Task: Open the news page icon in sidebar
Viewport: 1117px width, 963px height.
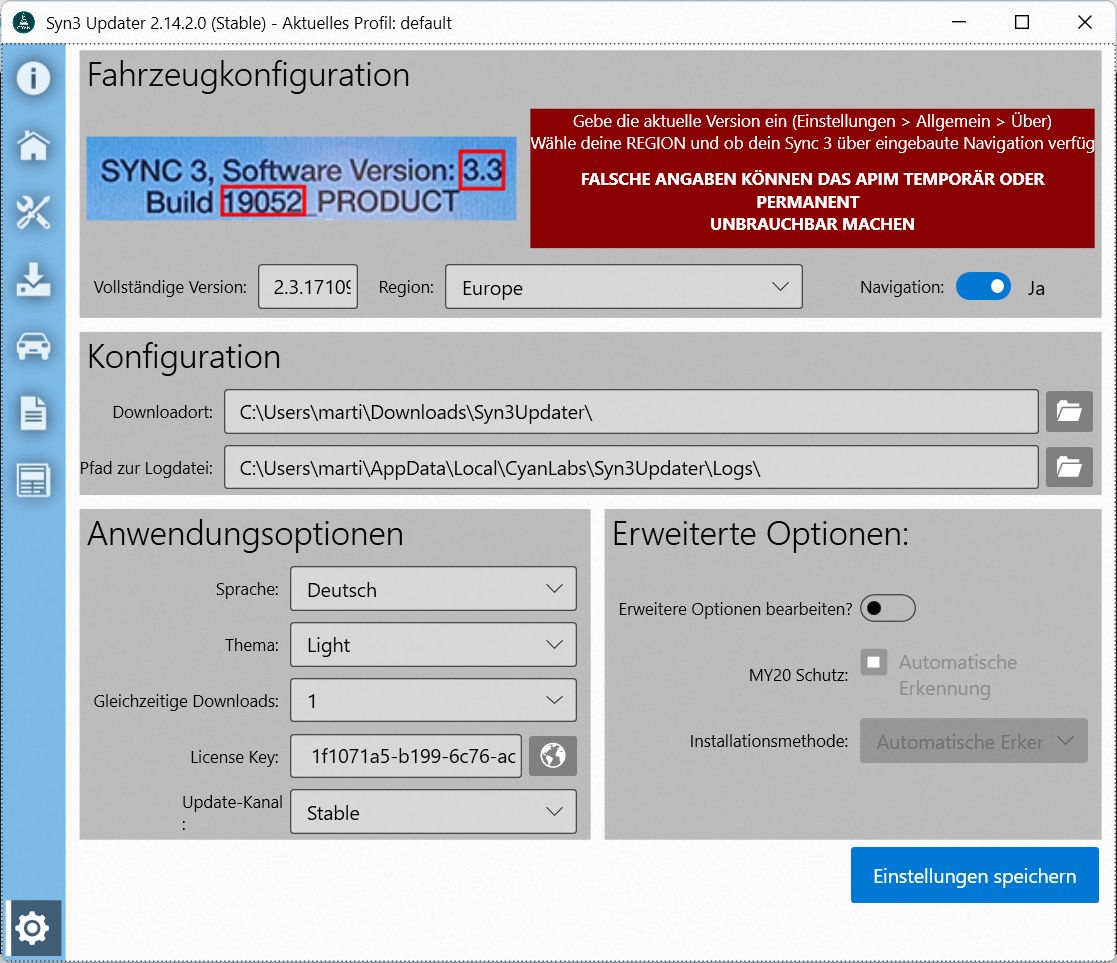Action: (33, 480)
